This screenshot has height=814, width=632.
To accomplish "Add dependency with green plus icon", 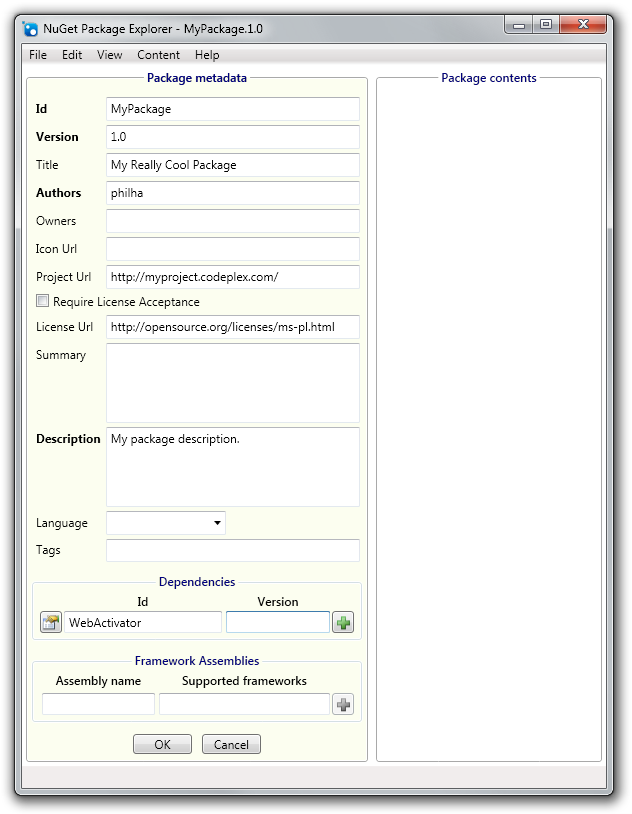I will point(343,622).
